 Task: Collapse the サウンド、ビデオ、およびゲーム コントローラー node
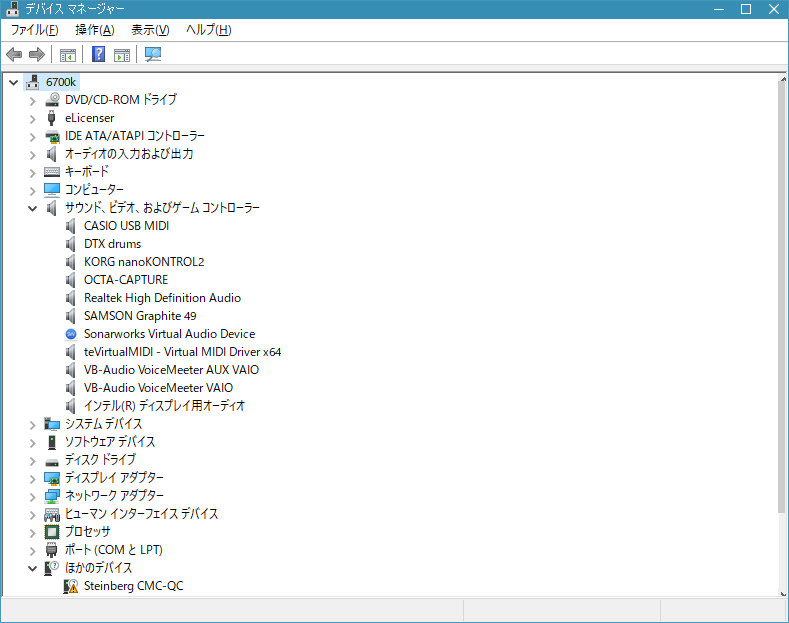[33, 208]
